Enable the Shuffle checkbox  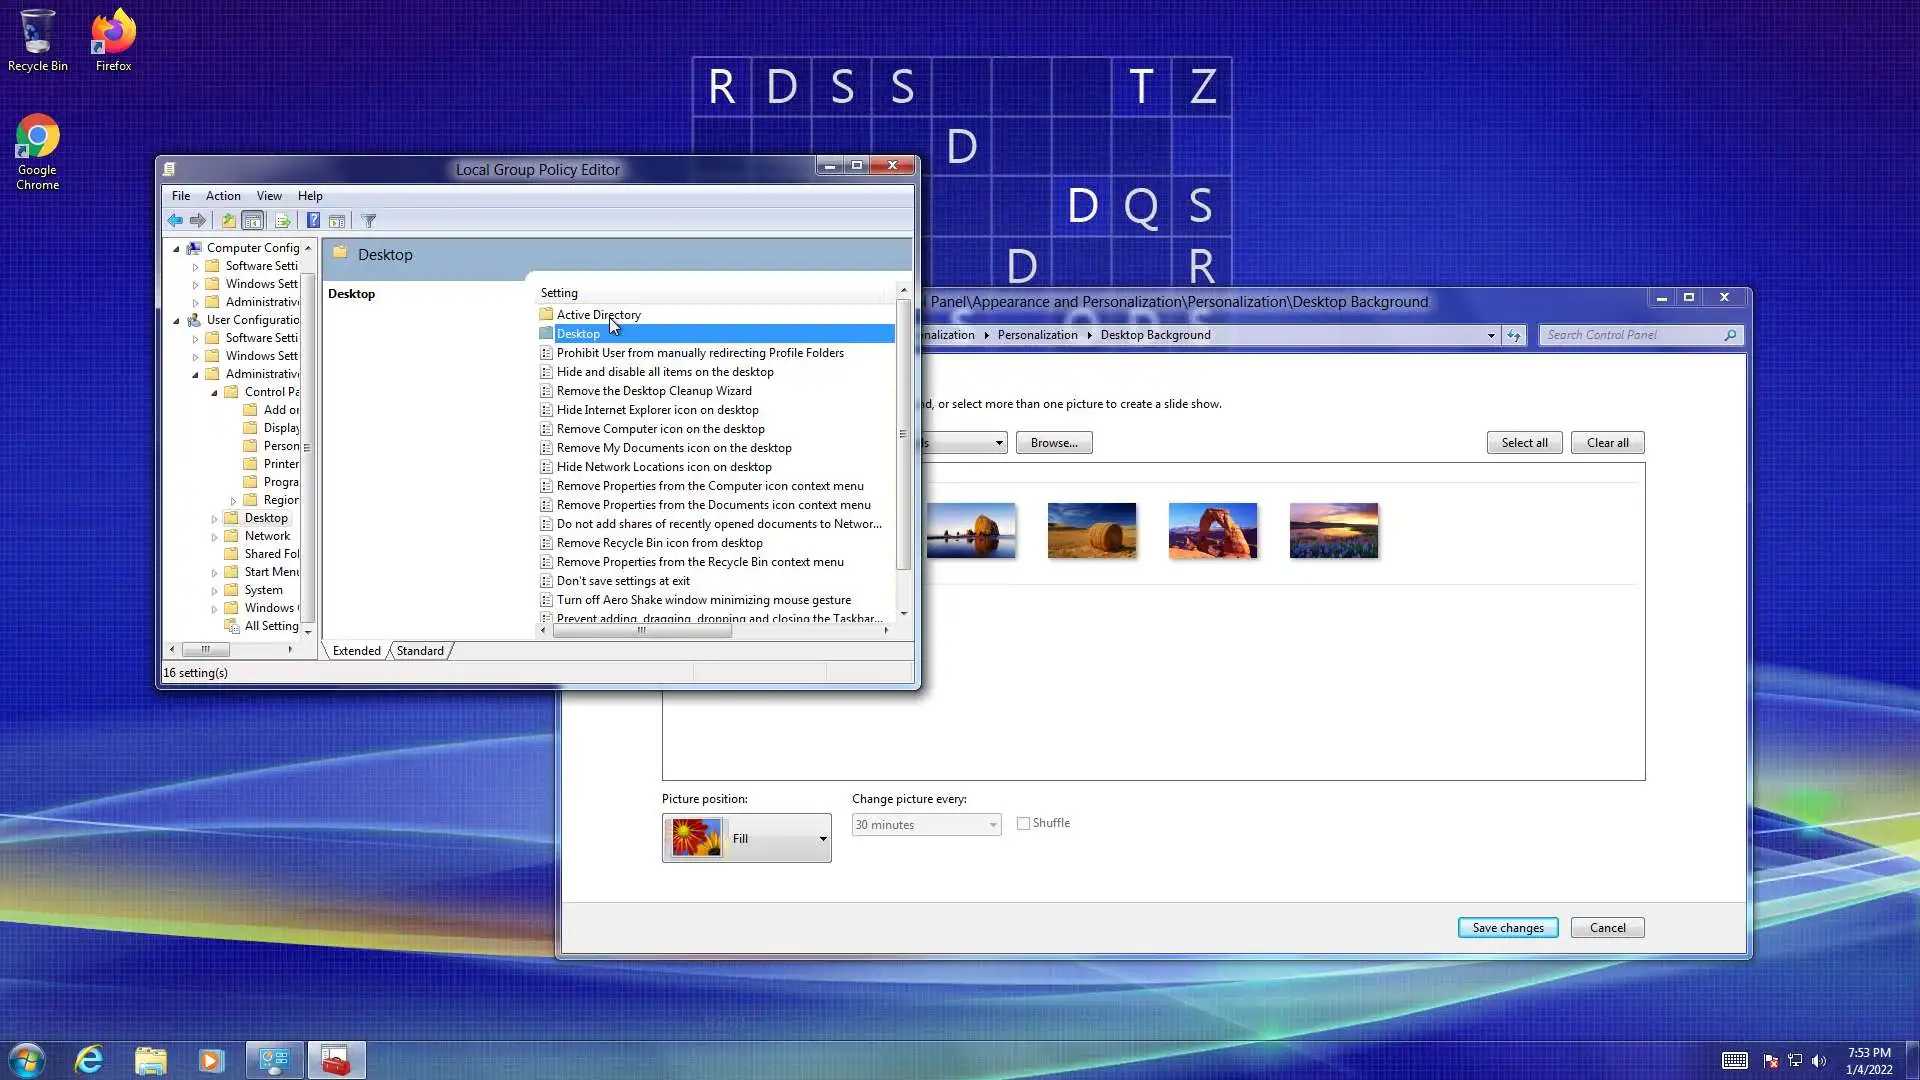tap(1023, 824)
